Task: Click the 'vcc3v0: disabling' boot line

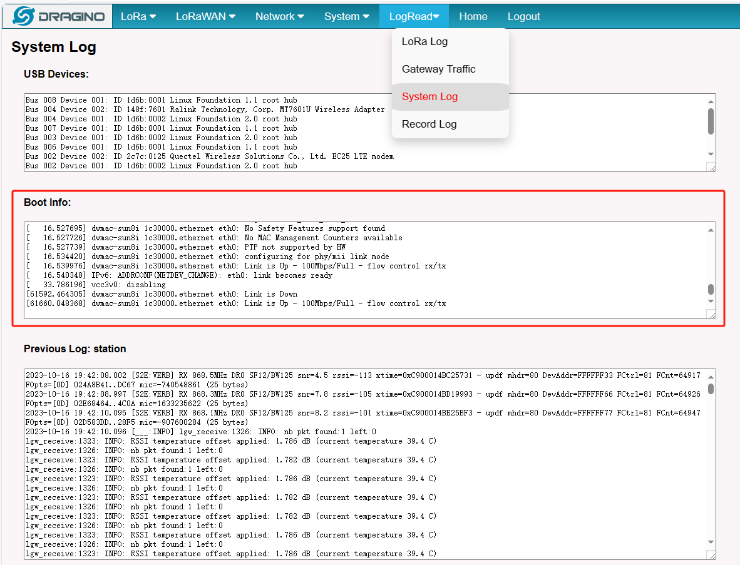Action: (96, 285)
